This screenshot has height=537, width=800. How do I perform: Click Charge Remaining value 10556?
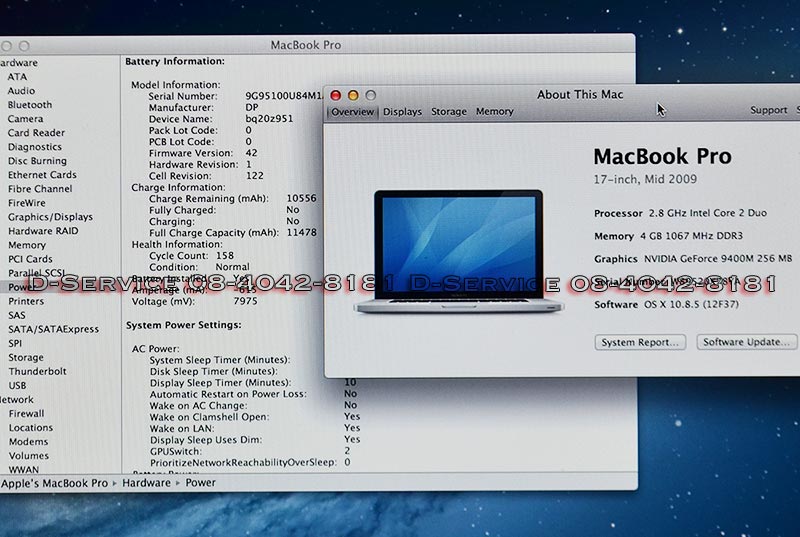(x=302, y=198)
